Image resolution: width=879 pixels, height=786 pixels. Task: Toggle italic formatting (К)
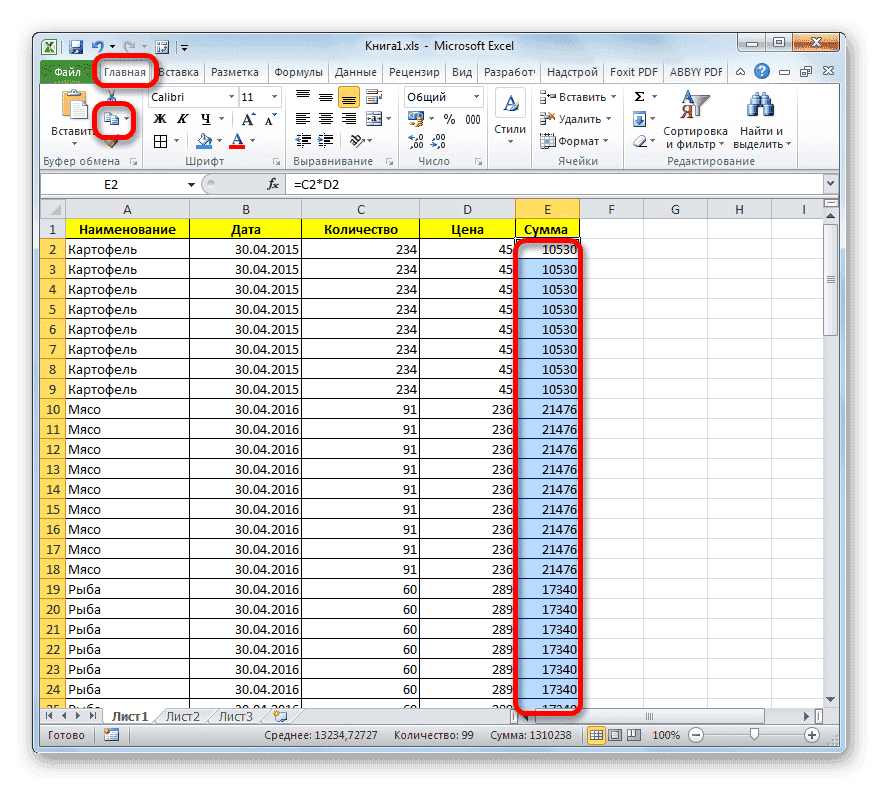[x=185, y=119]
